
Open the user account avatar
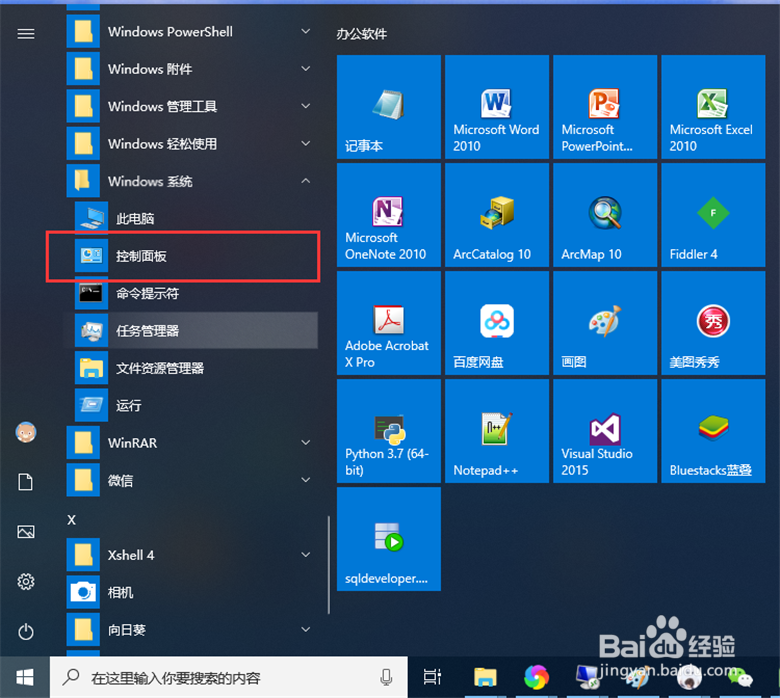coord(26,432)
